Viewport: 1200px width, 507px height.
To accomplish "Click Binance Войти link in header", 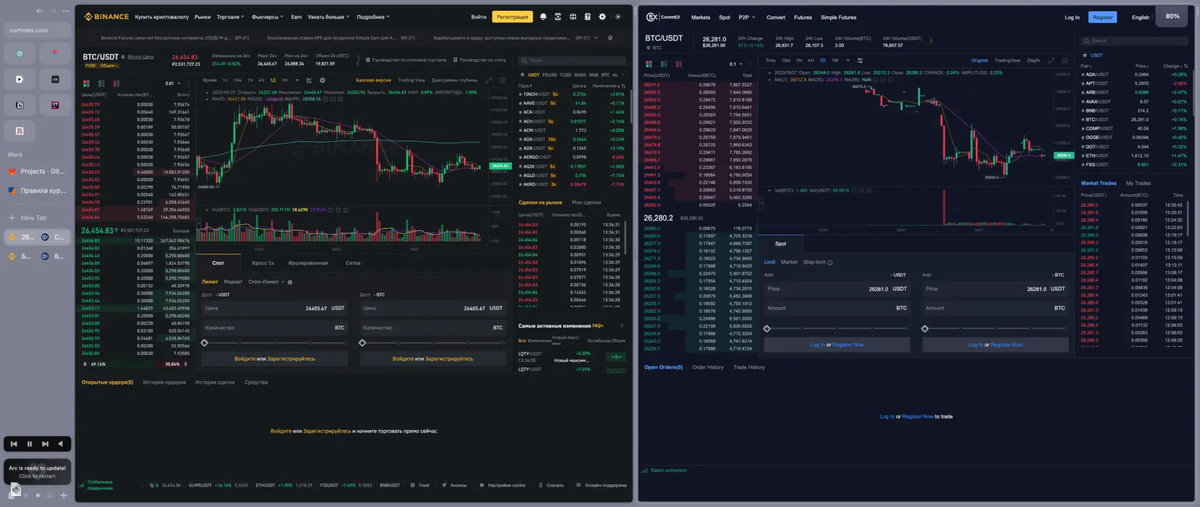I will click(478, 17).
